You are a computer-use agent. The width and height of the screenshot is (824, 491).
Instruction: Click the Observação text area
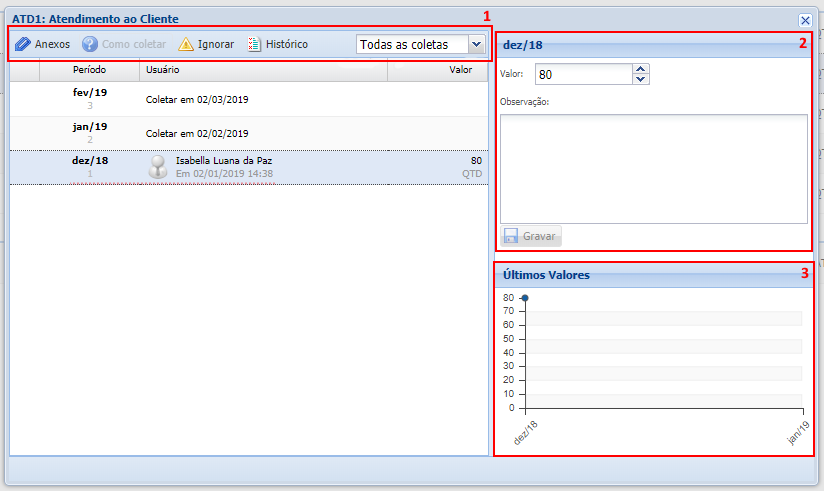653,169
